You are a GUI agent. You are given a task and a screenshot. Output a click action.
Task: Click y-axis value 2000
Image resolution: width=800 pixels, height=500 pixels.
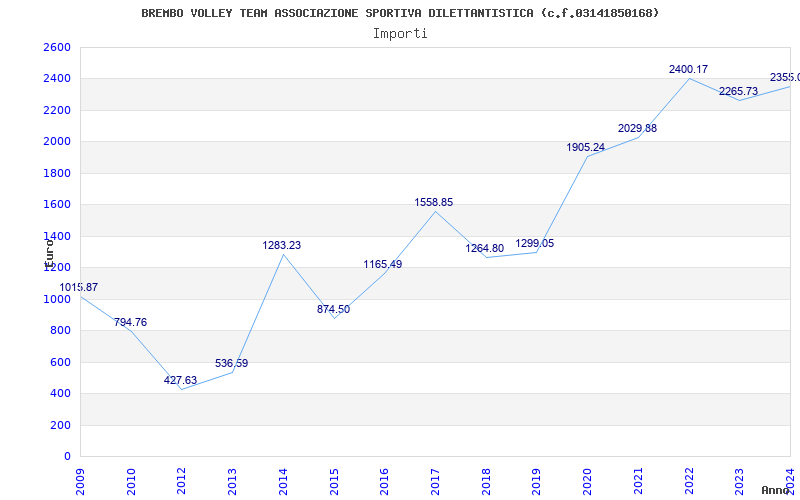coord(57,142)
